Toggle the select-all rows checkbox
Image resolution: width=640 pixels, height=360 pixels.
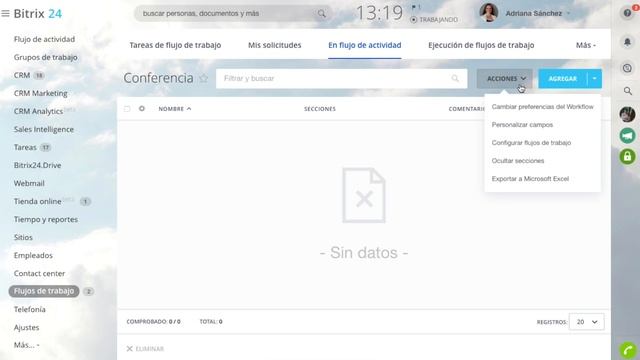point(127,109)
